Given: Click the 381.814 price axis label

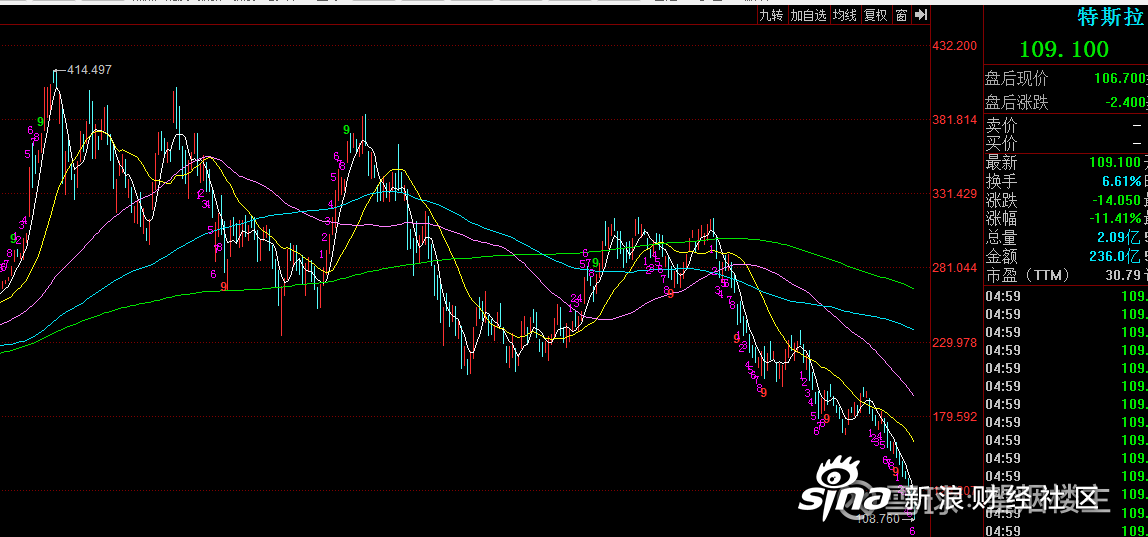Looking at the screenshot, I should [x=955, y=119].
